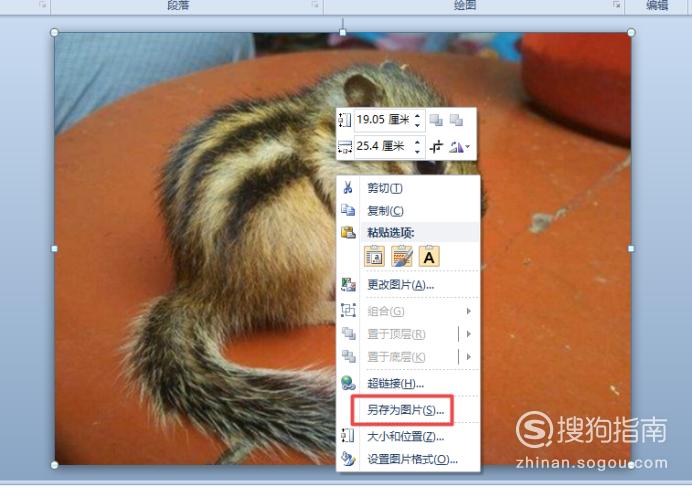Click the Paste options clipboard icon
The image size is (692, 497).
pos(348,232)
